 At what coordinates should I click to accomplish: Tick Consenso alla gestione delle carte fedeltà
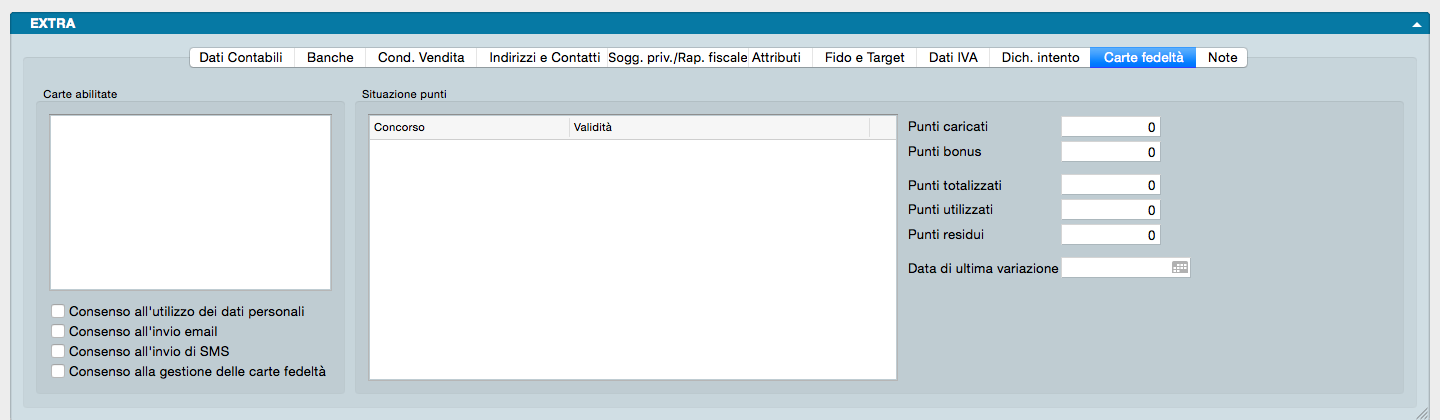[x=58, y=371]
